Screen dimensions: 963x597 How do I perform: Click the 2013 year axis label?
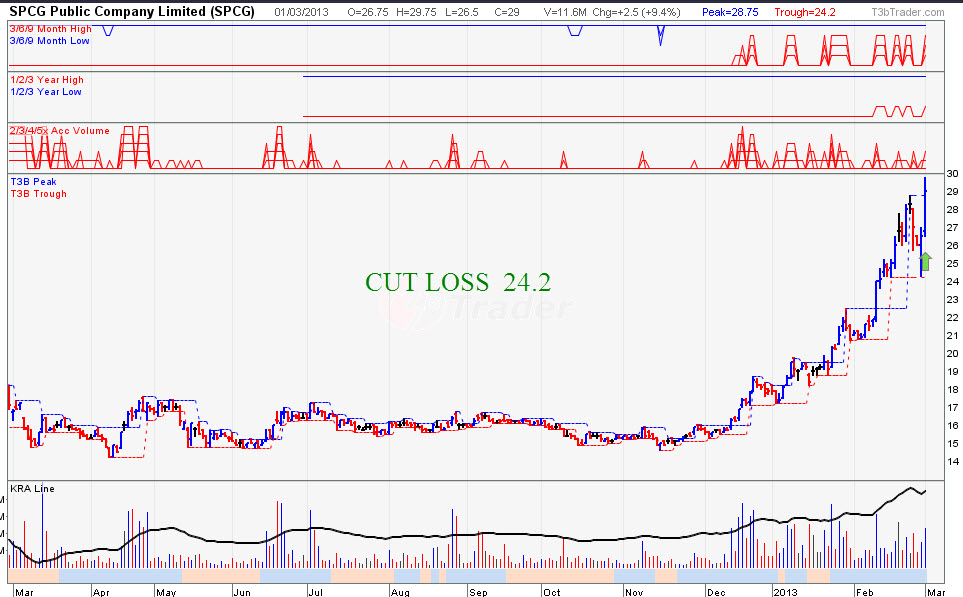click(x=785, y=592)
